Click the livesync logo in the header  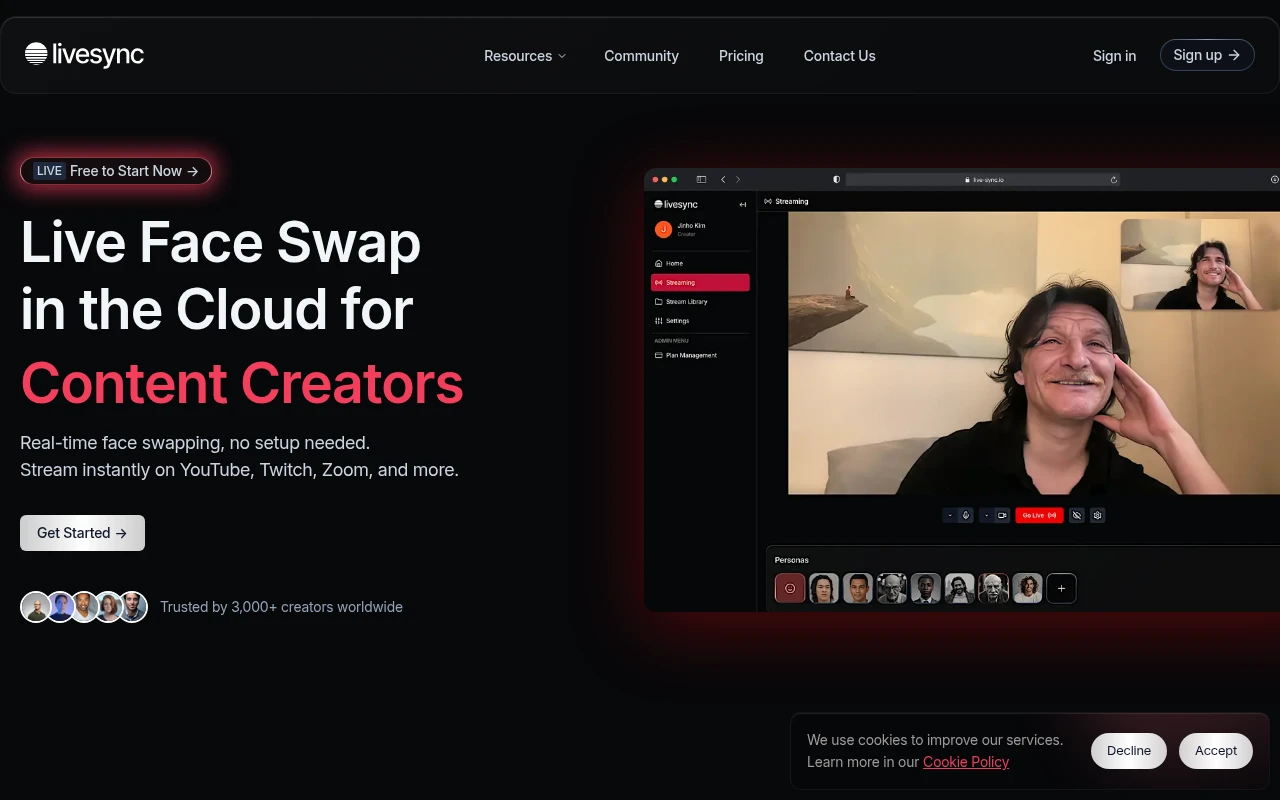click(x=85, y=55)
